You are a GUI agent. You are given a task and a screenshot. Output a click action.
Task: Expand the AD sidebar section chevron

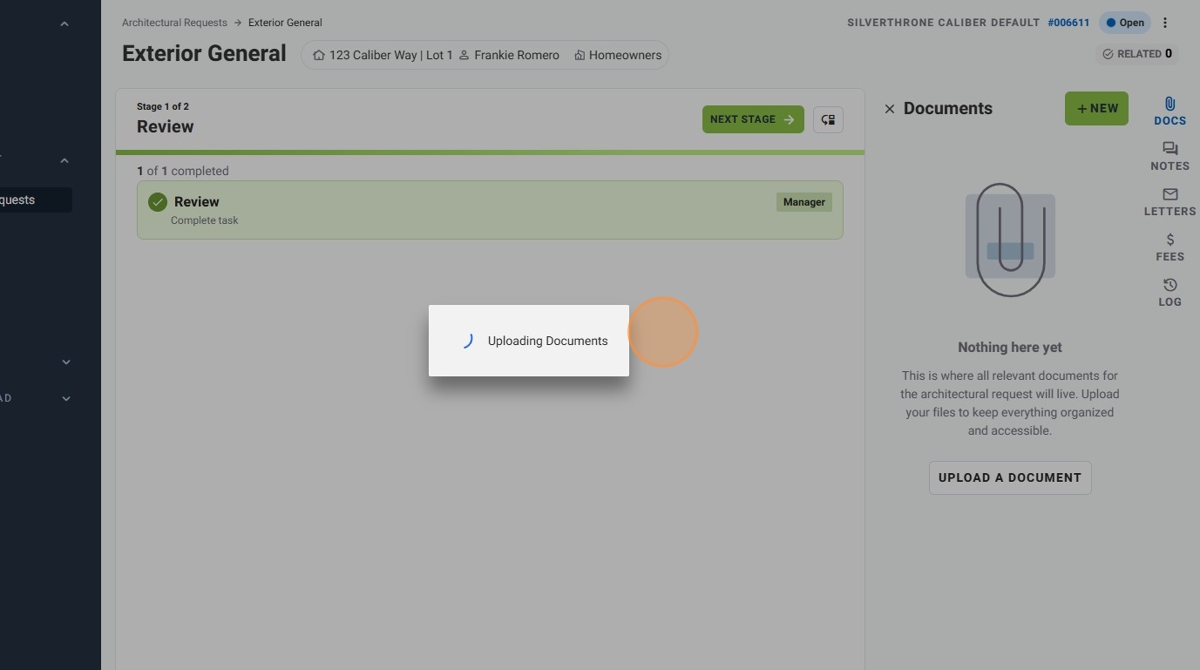[x=66, y=398]
